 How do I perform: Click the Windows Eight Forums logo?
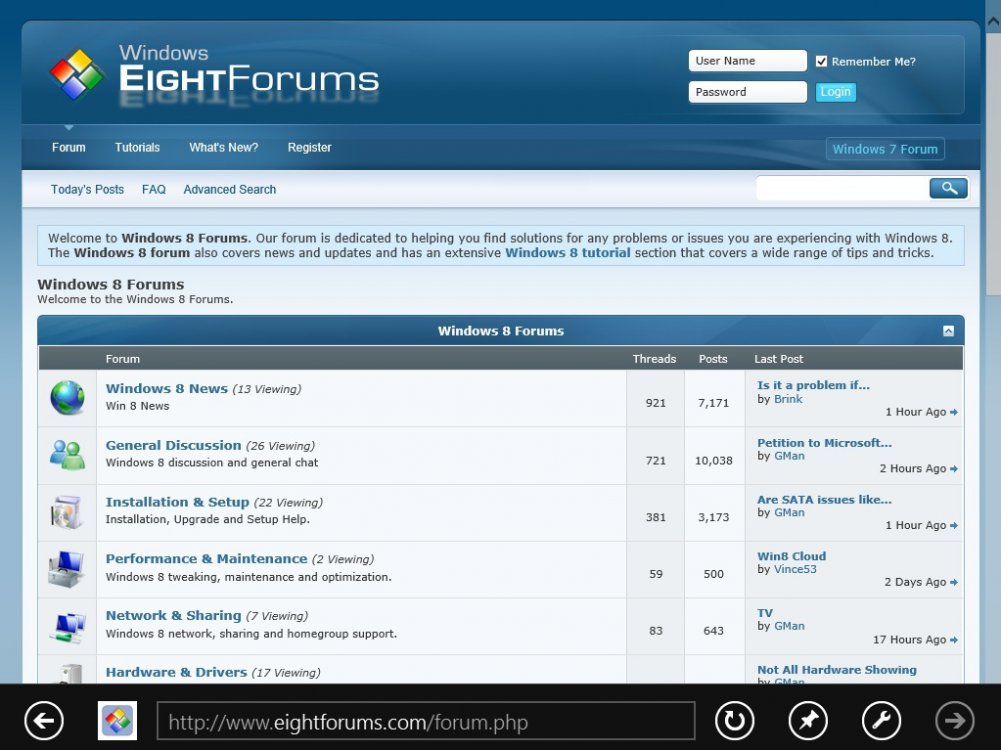pos(215,75)
